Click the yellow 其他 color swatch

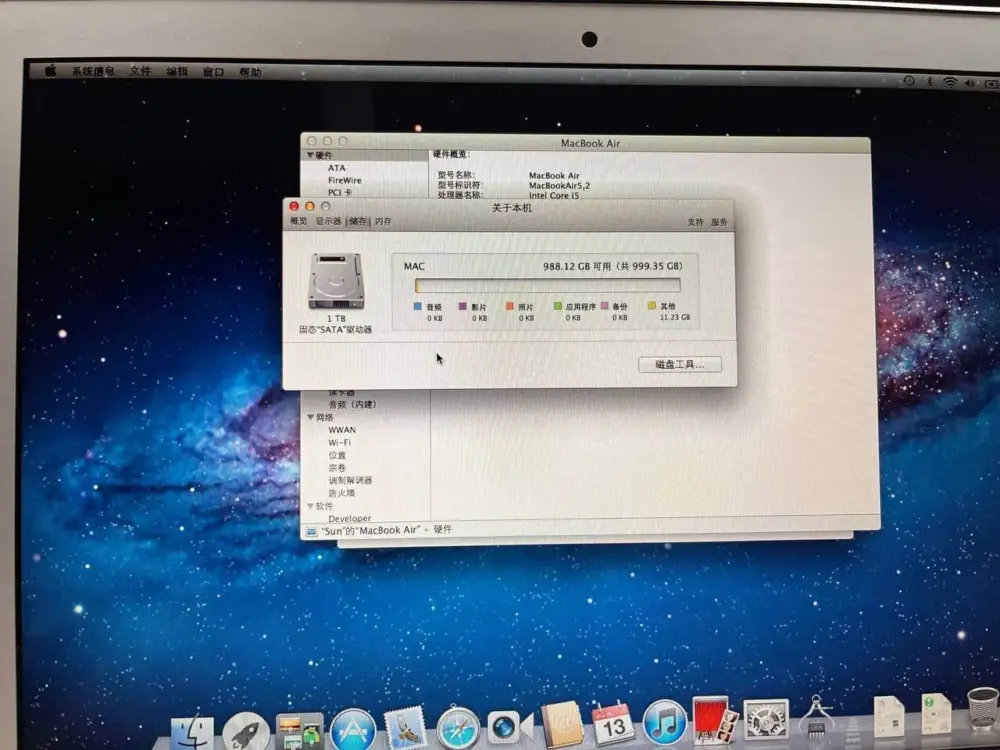pos(652,305)
